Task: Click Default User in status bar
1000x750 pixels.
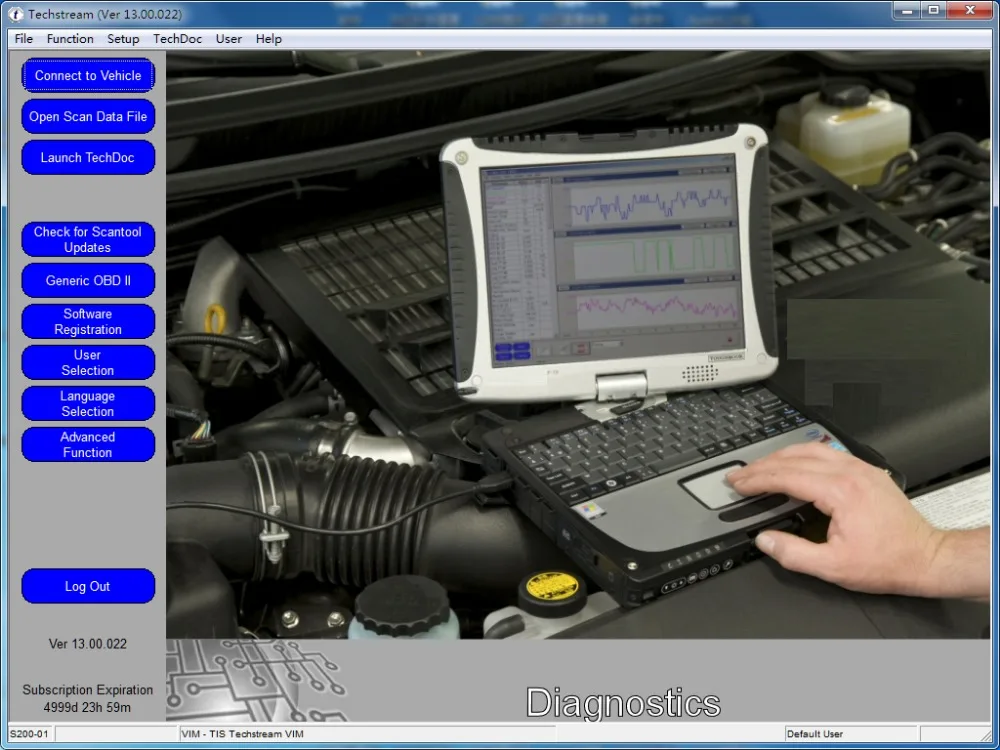Action: tap(814, 734)
